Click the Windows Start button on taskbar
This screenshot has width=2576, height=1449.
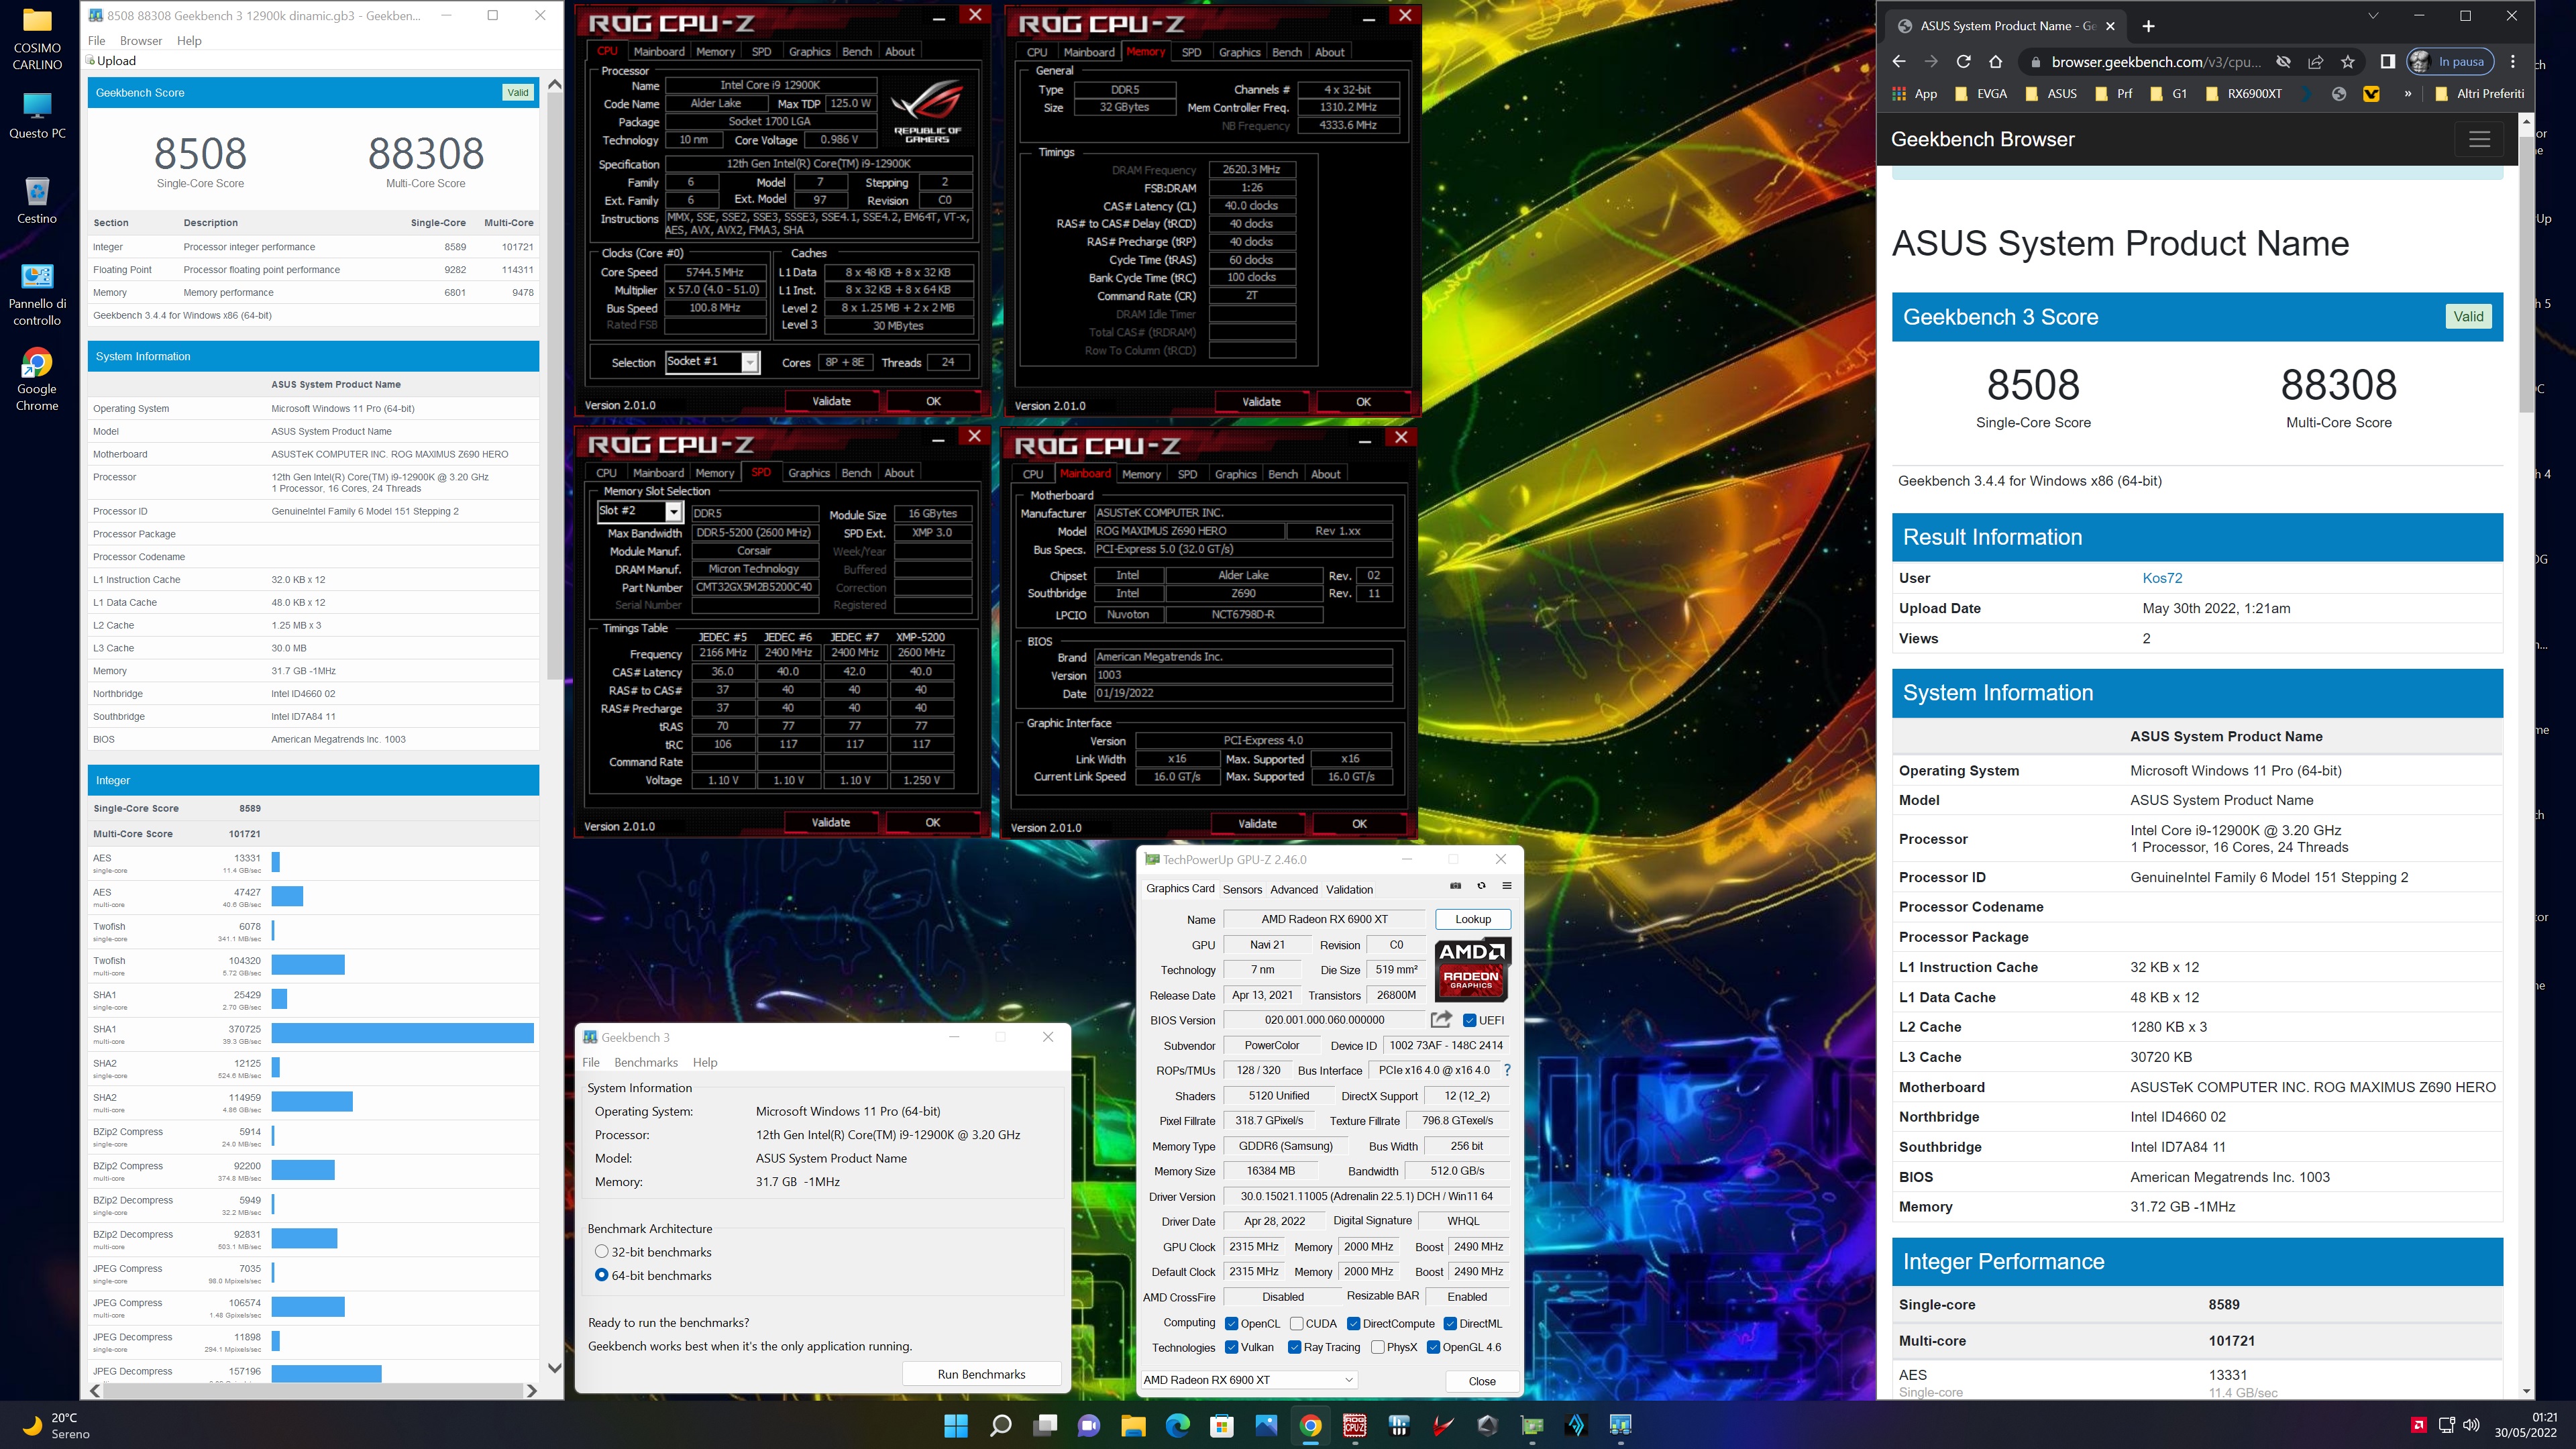tap(956, 1425)
